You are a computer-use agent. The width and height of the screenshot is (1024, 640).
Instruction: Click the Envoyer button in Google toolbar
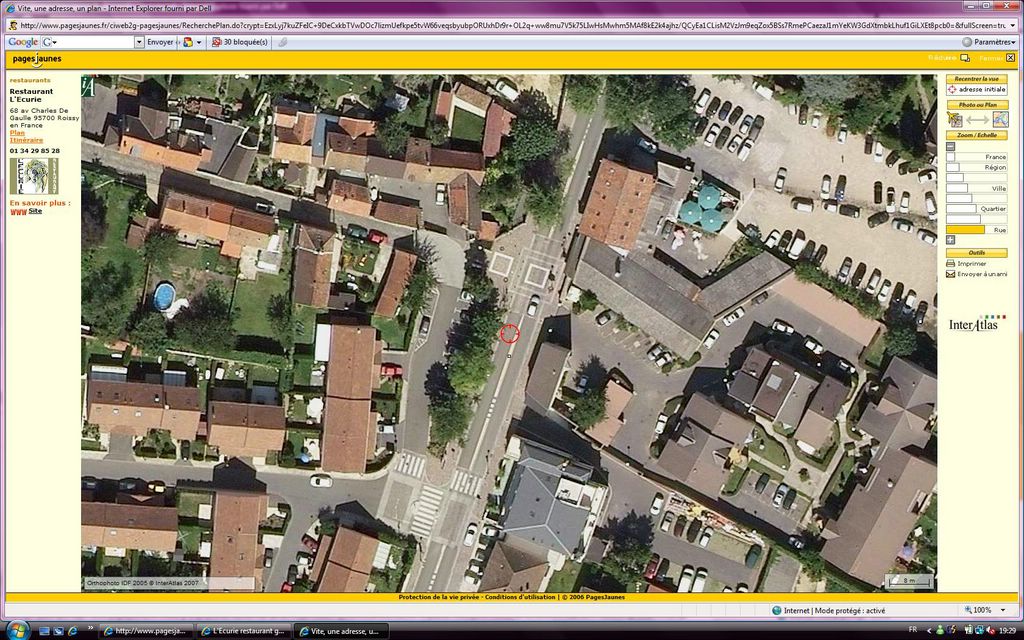(160, 42)
